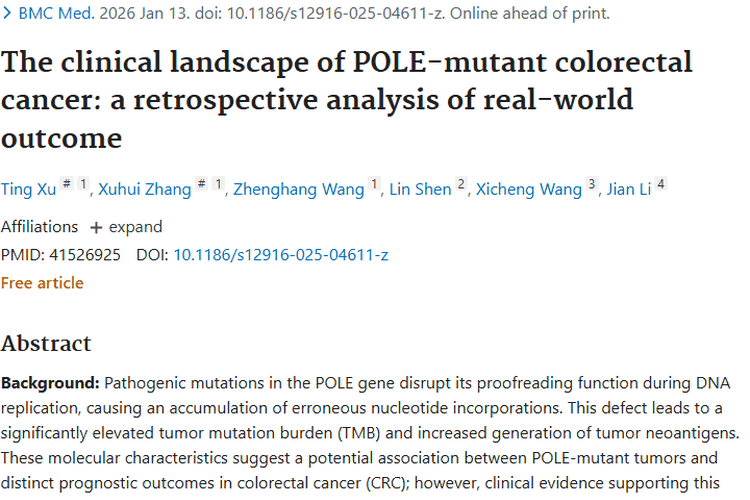750x500 pixels.
Task: Open Lin Shen's author page
Action: pyautogui.click(x=419, y=189)
